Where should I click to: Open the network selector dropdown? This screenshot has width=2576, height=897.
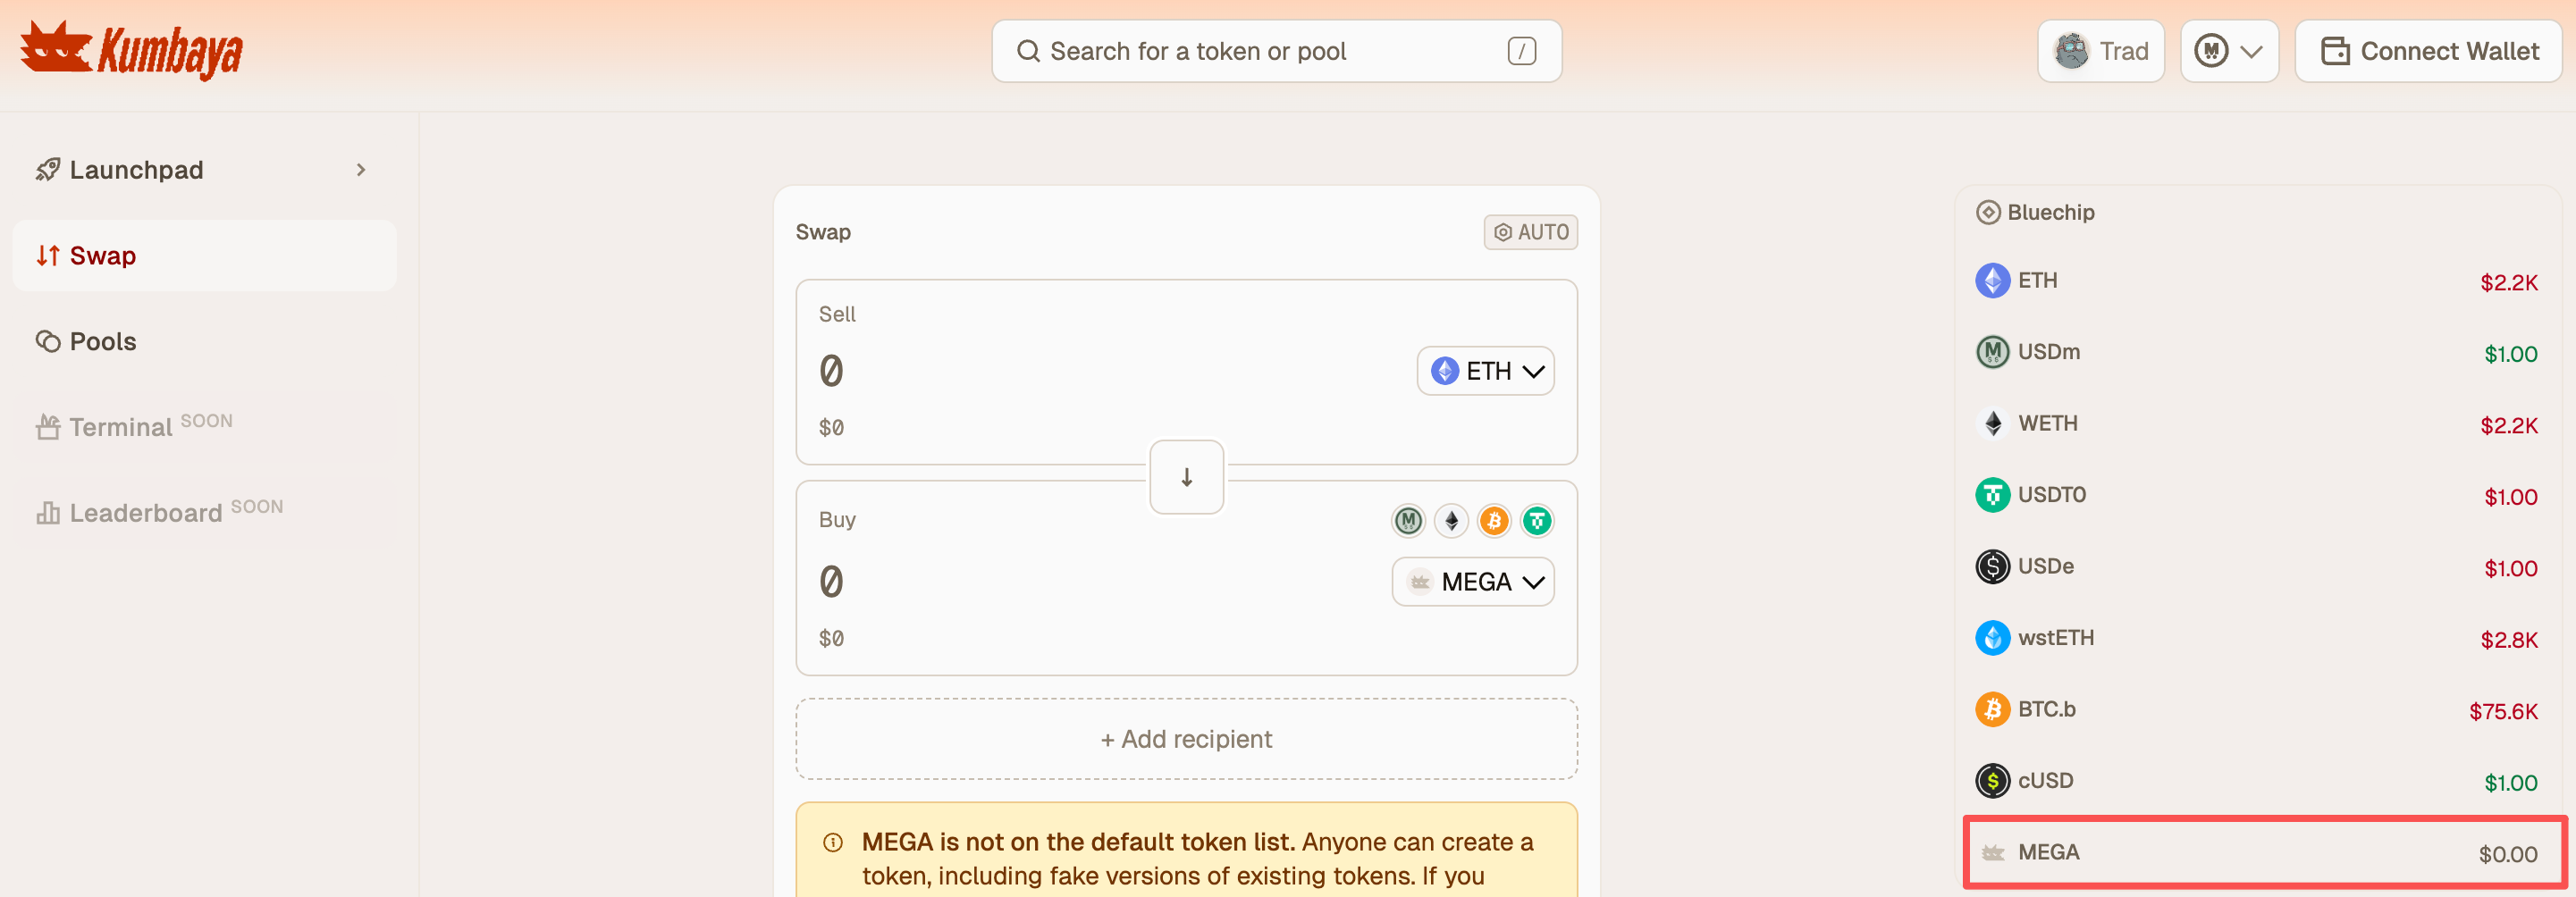tap(2228, 51)
